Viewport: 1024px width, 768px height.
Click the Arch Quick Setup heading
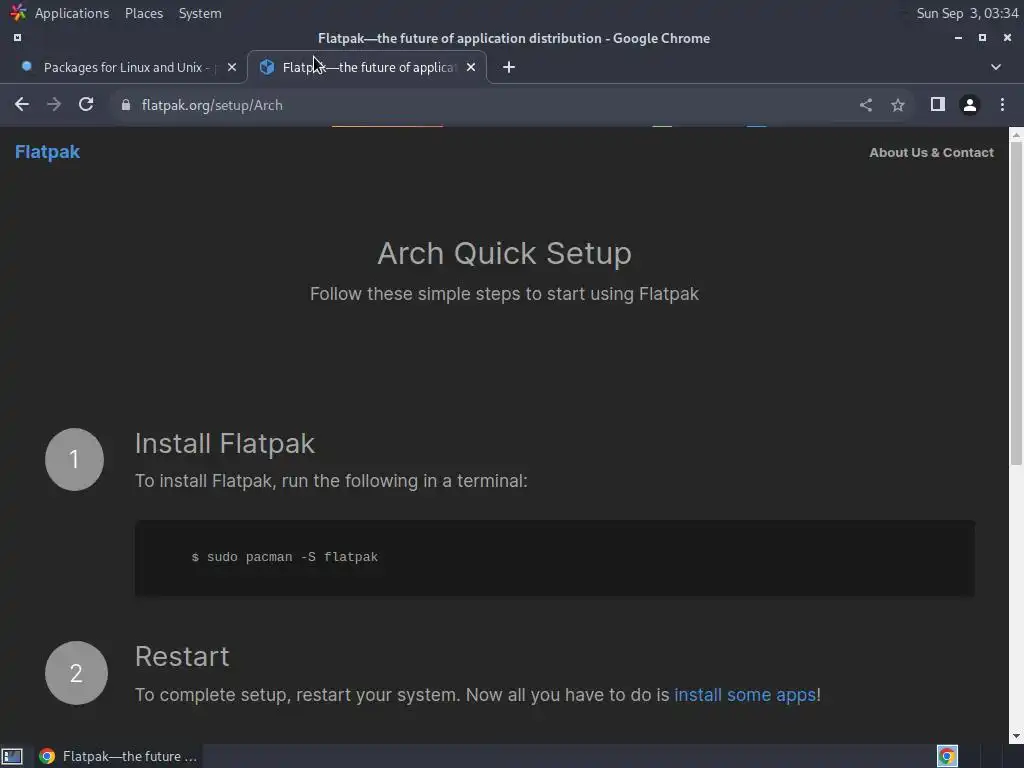504,253
